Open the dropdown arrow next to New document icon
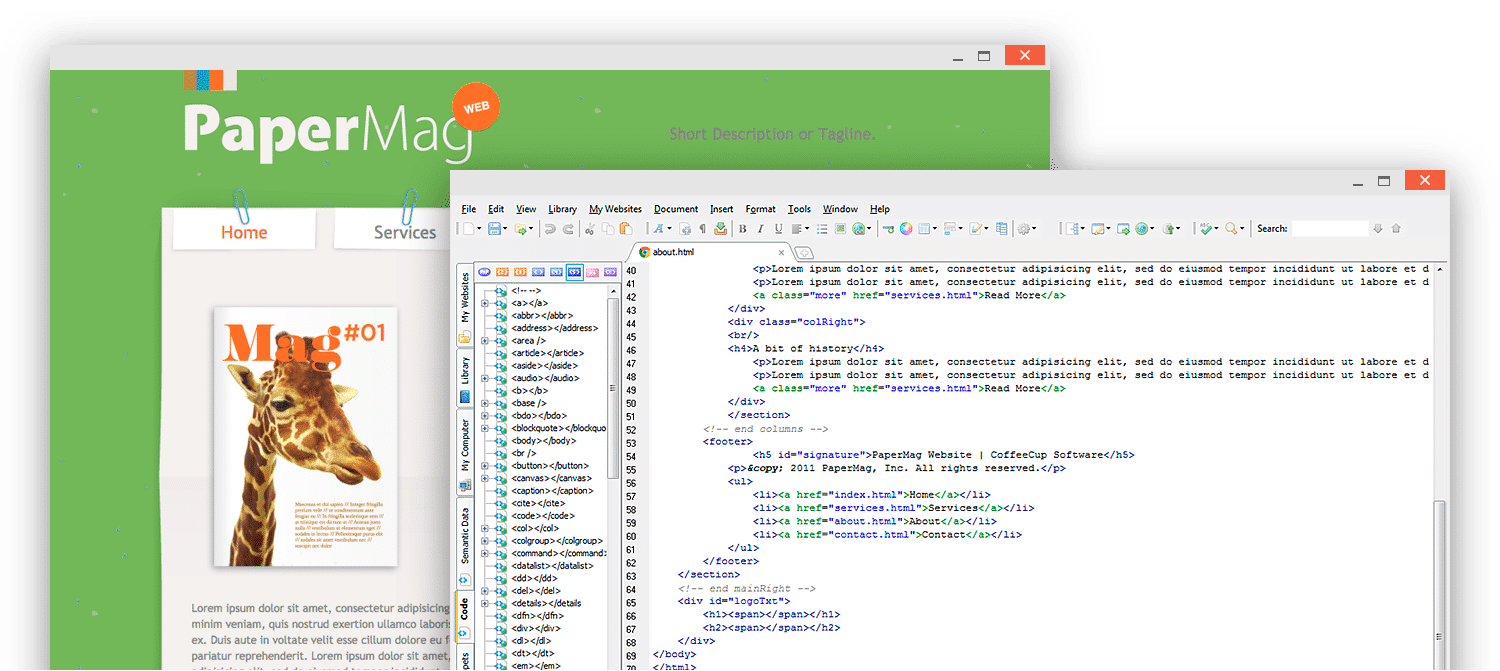The width and height of the screenshot is (1500, 671). (480, 229)
